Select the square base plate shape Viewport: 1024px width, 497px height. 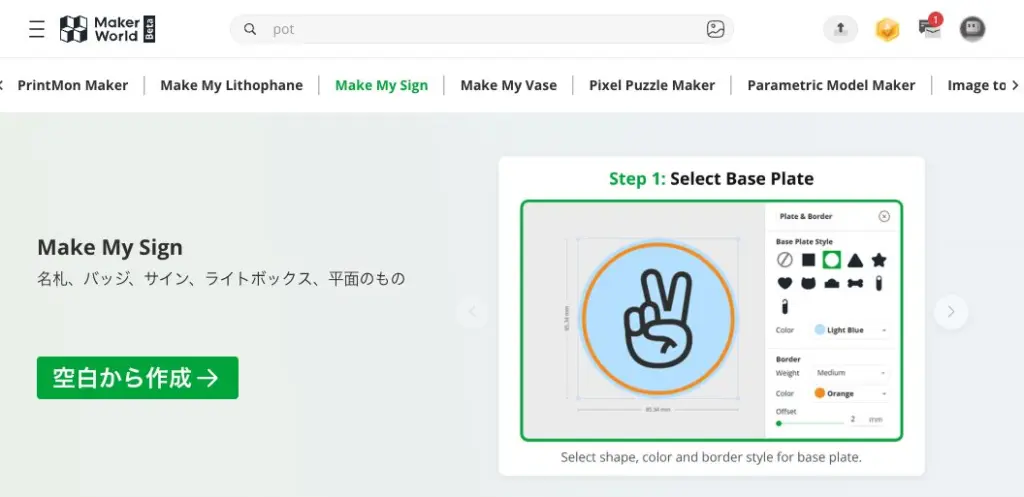tap(808, 260)
